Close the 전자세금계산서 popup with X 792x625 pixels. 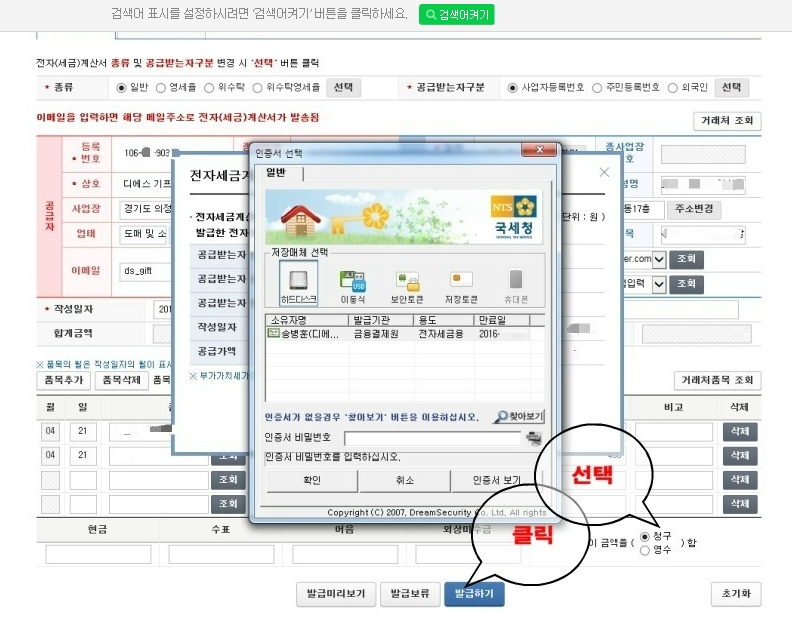(x=604, y=172)
